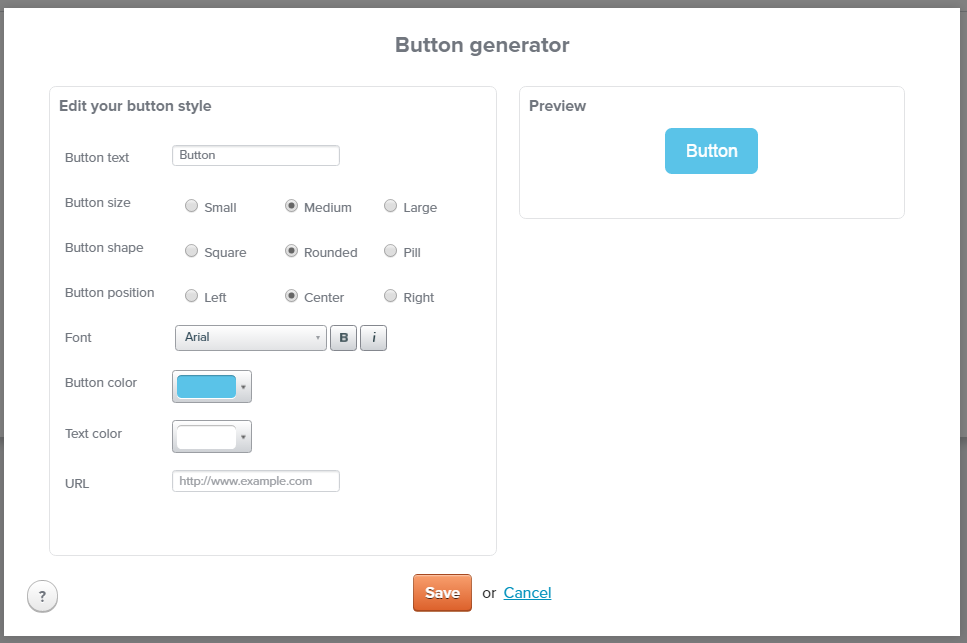Click the URL input field
This screenshot has height=643, width=967.
[256, 481]
